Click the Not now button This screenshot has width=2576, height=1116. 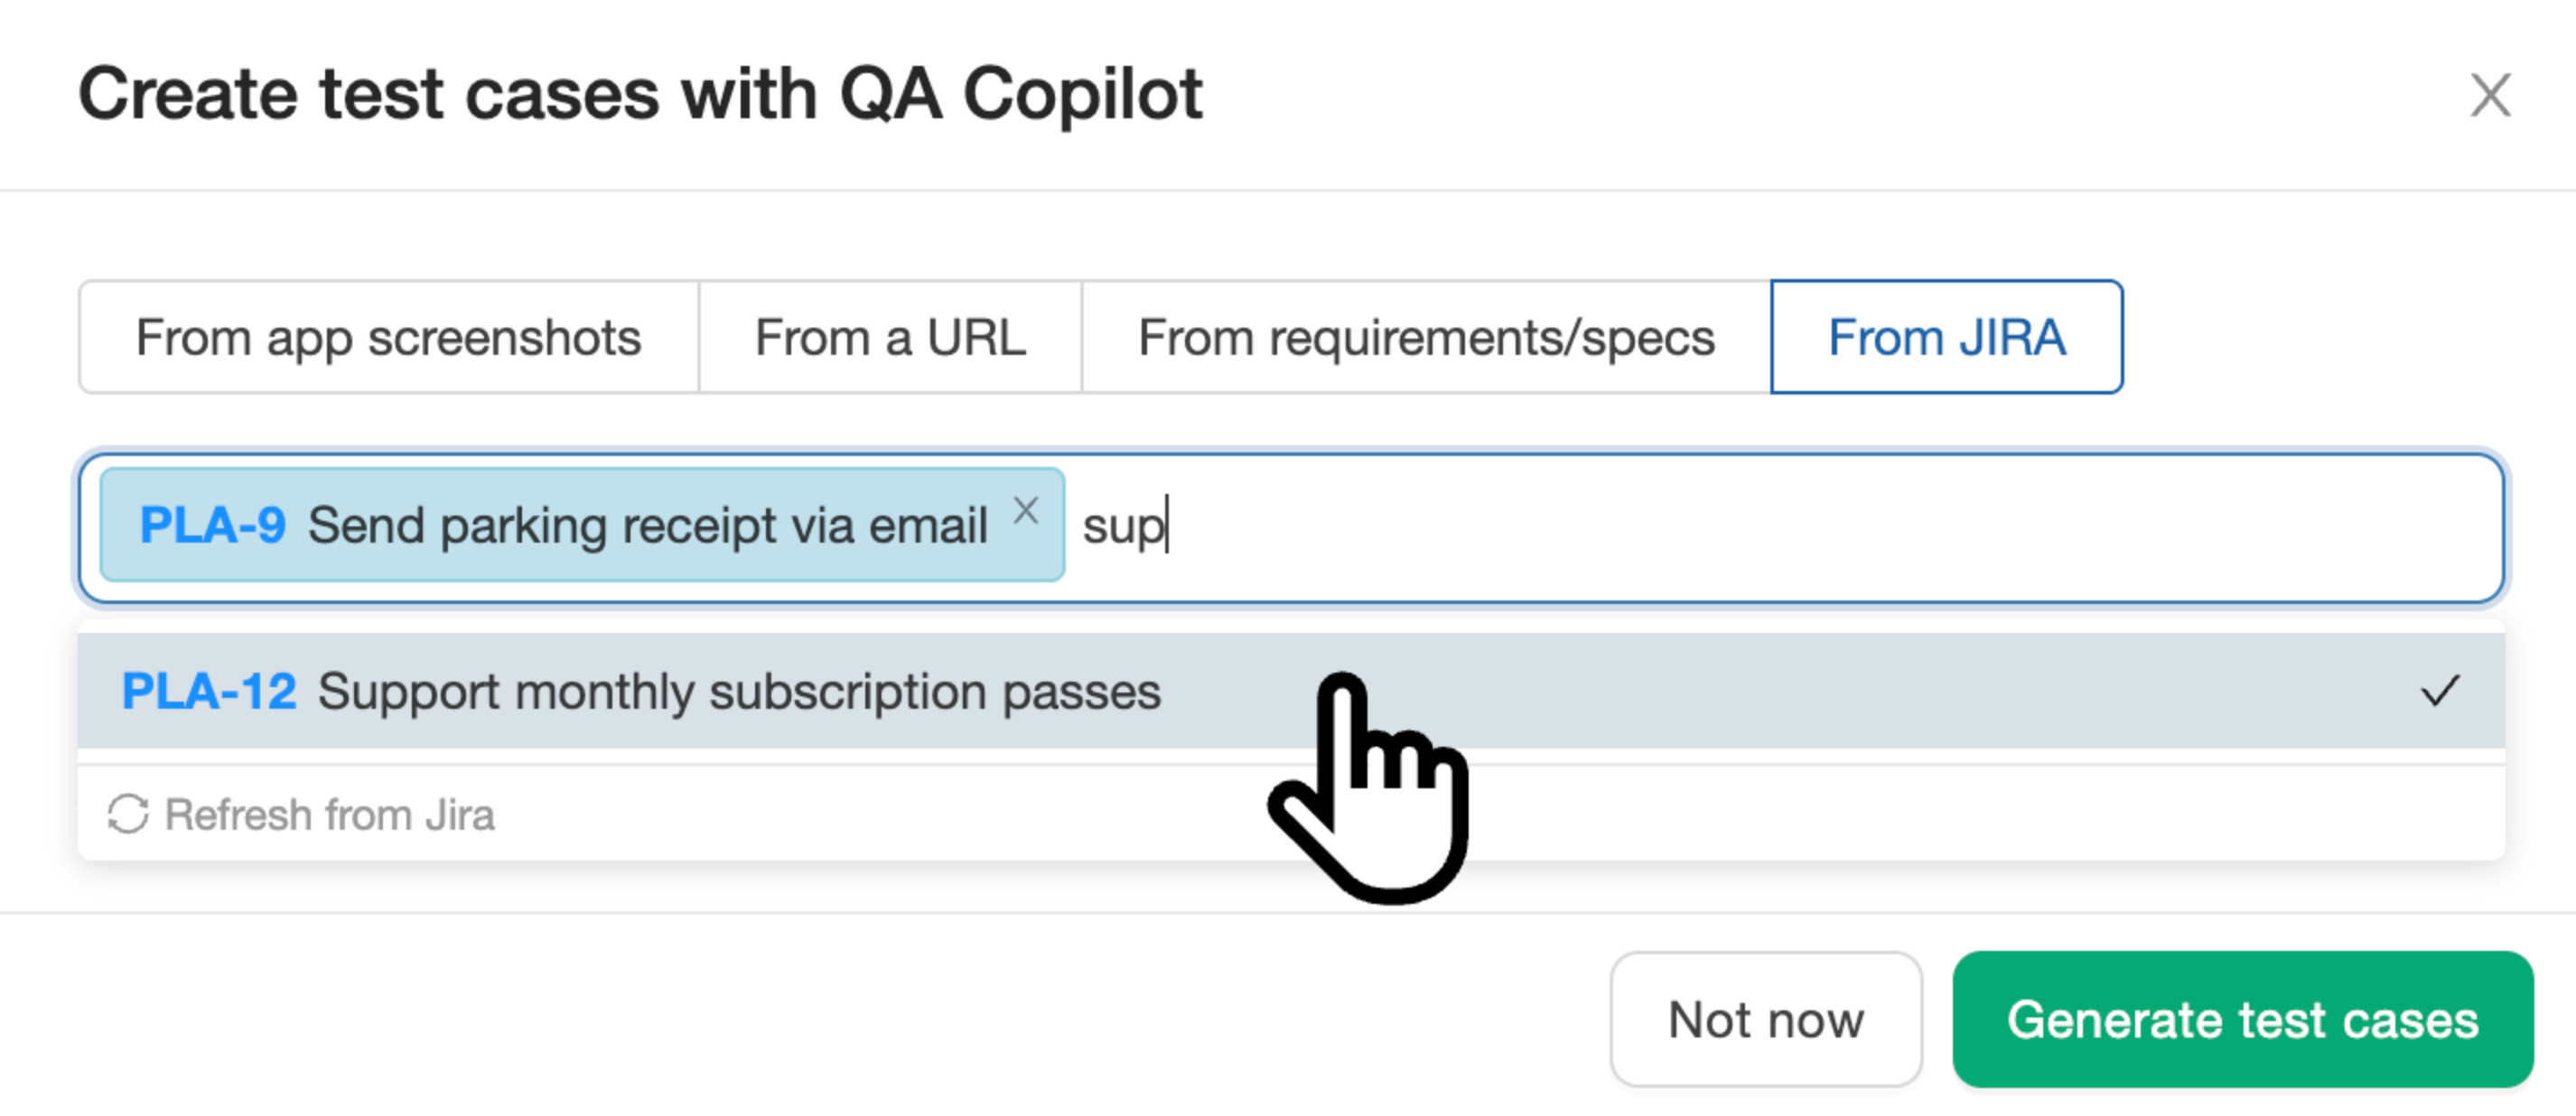tap(1765, 1020)
